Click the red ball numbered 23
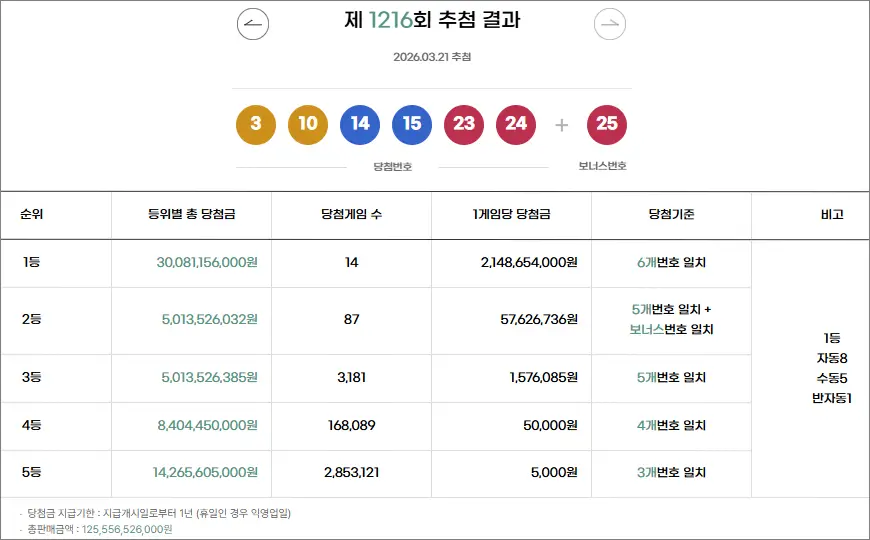Viewport: 870px width, 540px height. tap(464, 124)
